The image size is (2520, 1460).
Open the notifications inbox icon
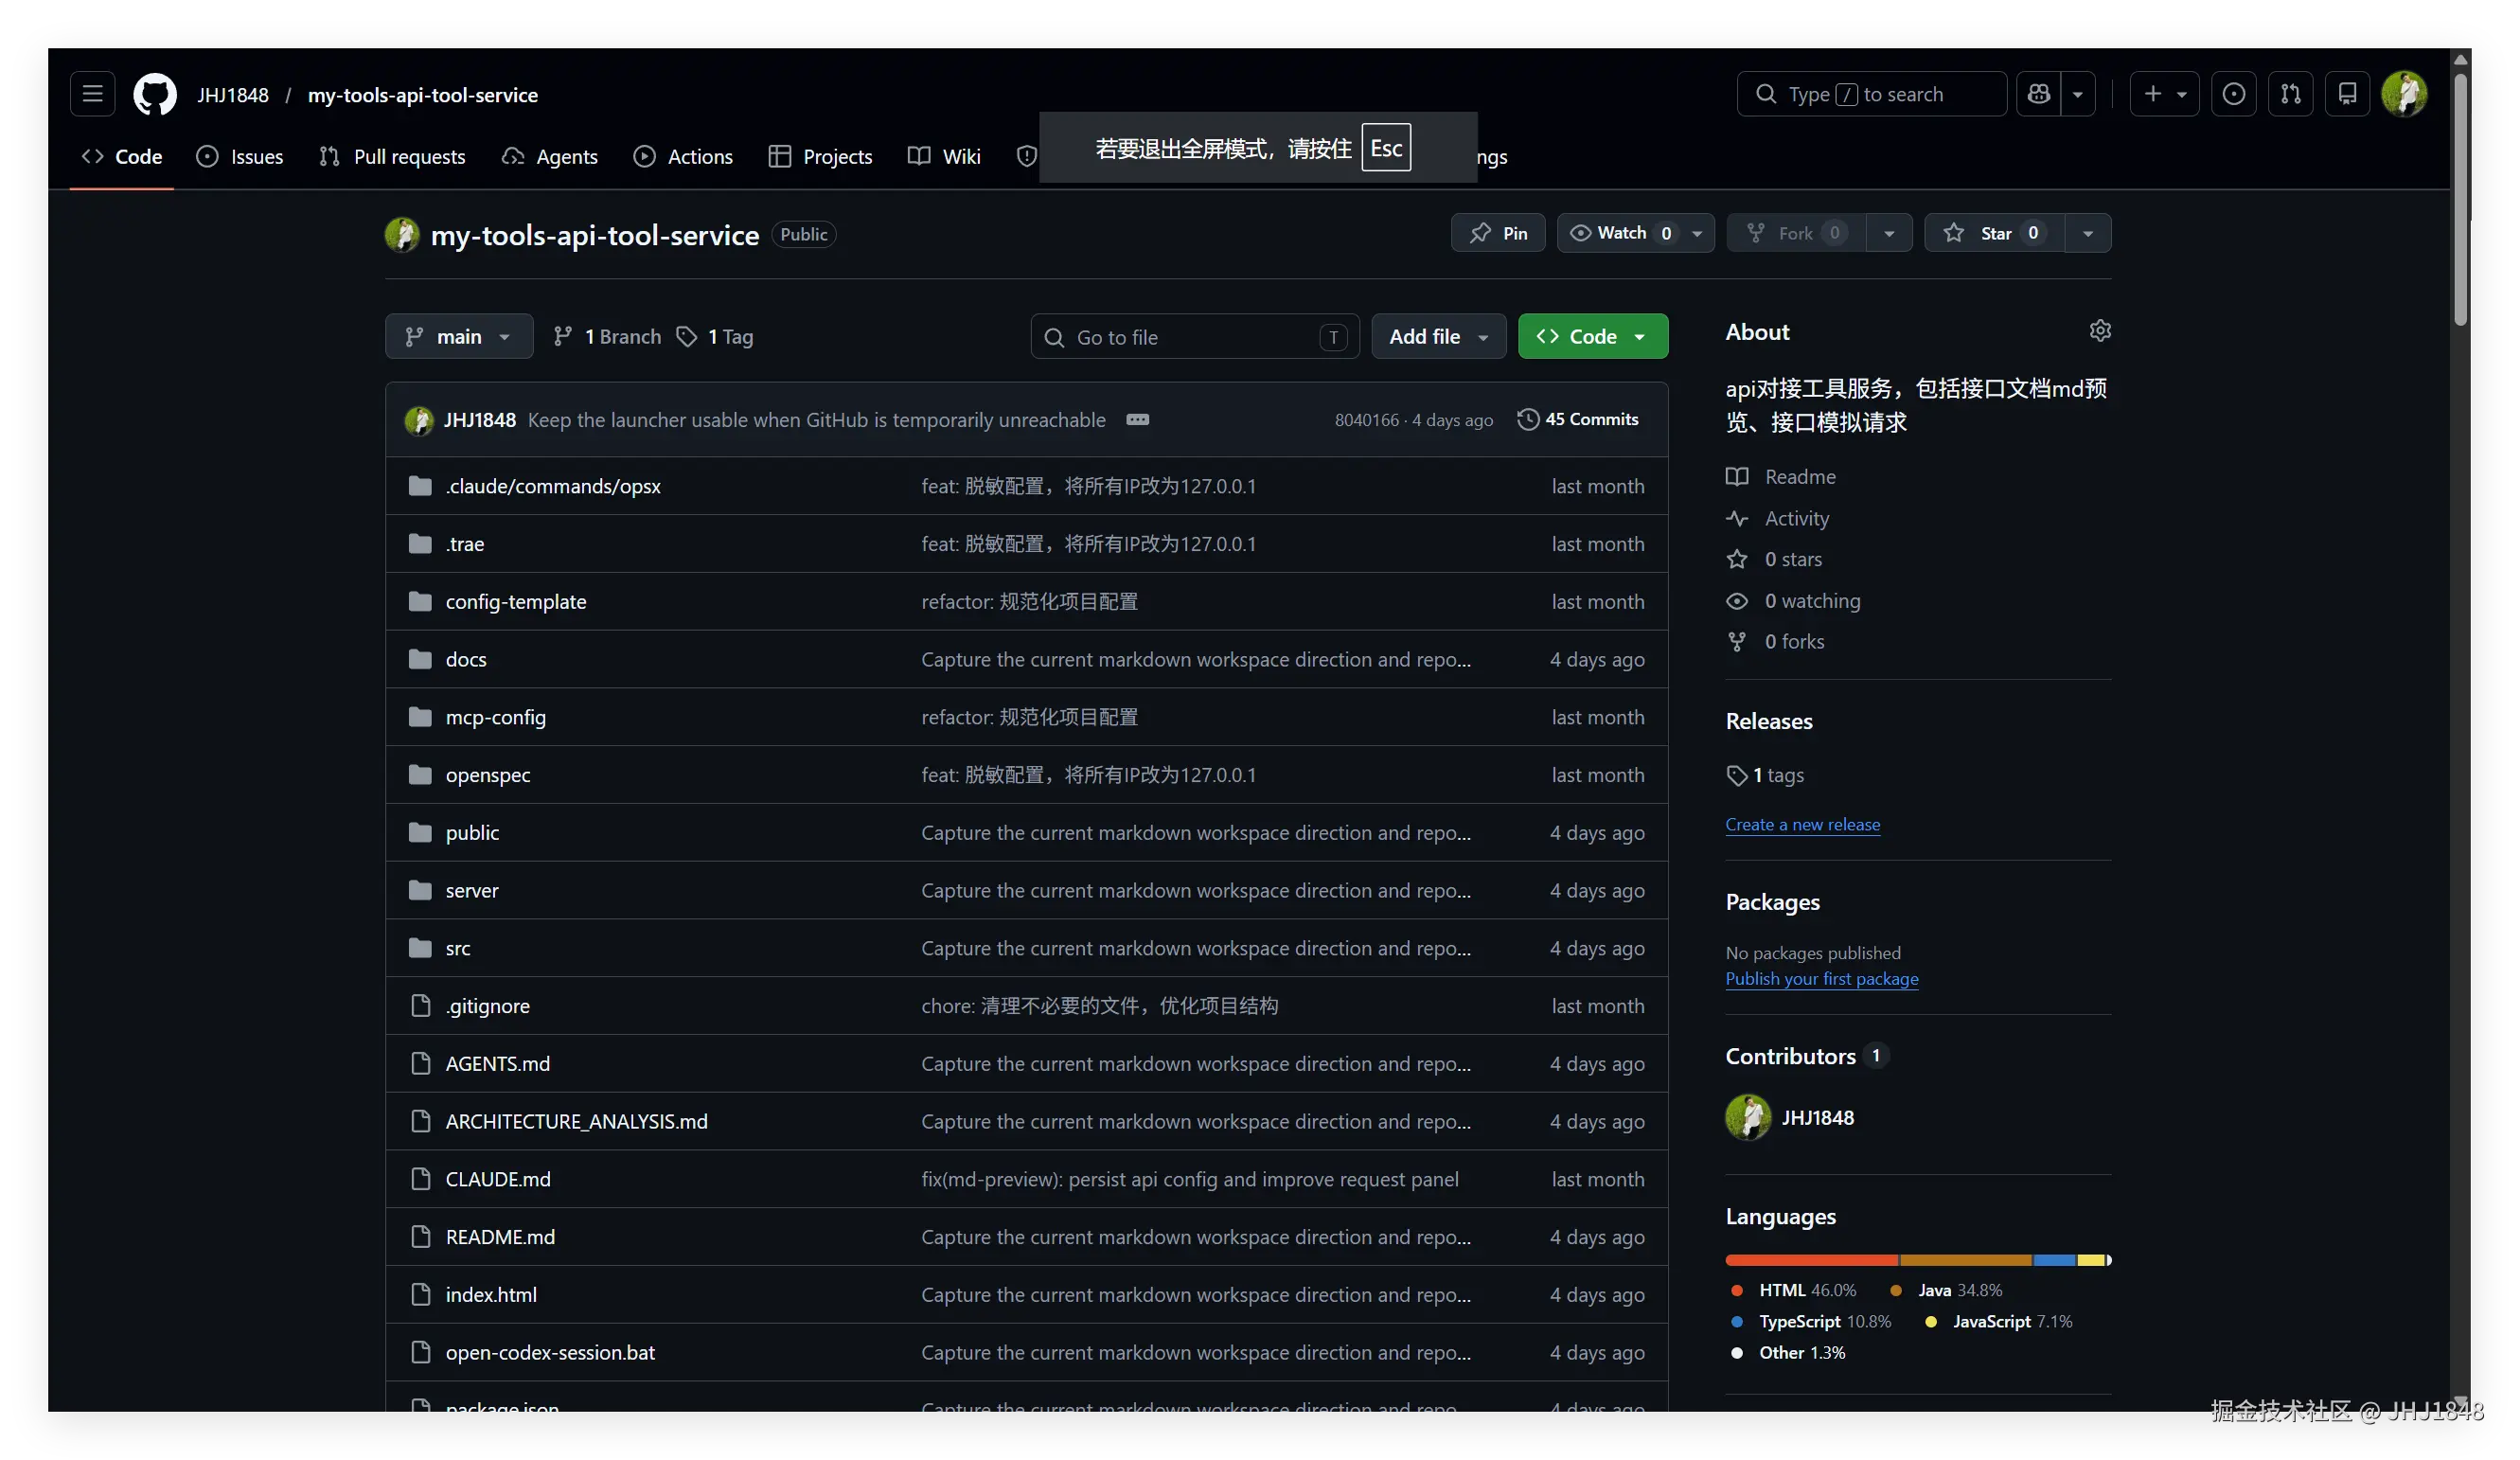pyautogui.click(x=2347, y=94)
